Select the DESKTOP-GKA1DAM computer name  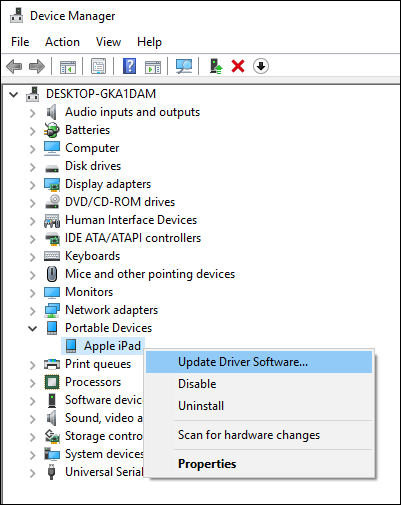pyautogui.click(x=101, y=94)
